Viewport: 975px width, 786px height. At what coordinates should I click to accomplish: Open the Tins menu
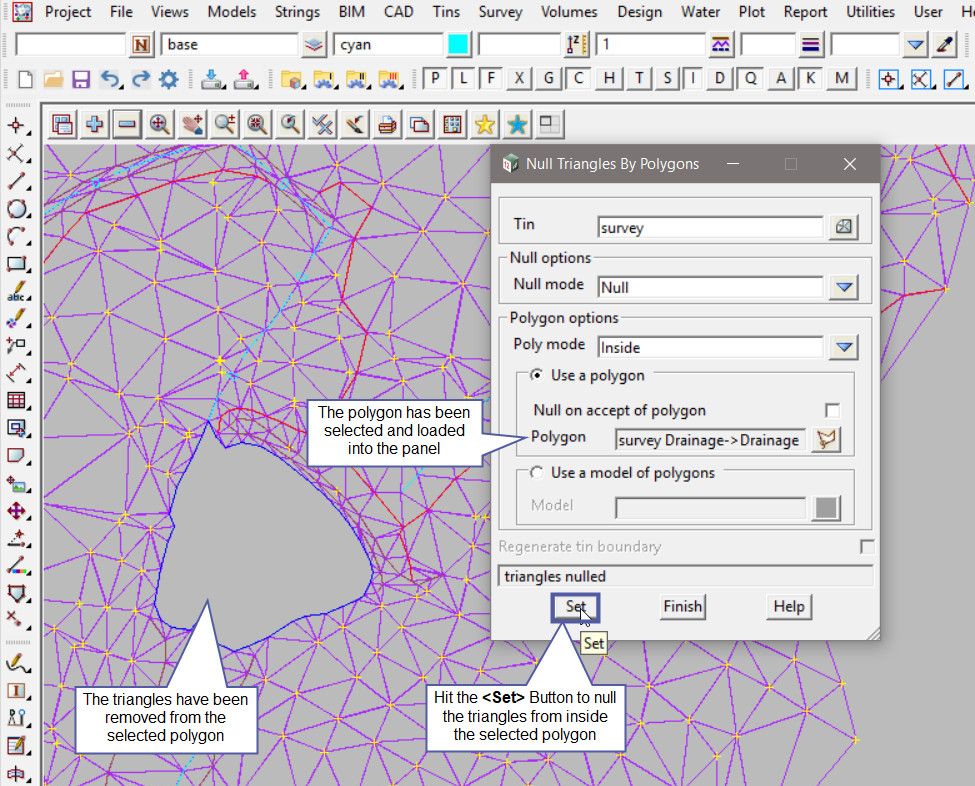tap(446, 12)
